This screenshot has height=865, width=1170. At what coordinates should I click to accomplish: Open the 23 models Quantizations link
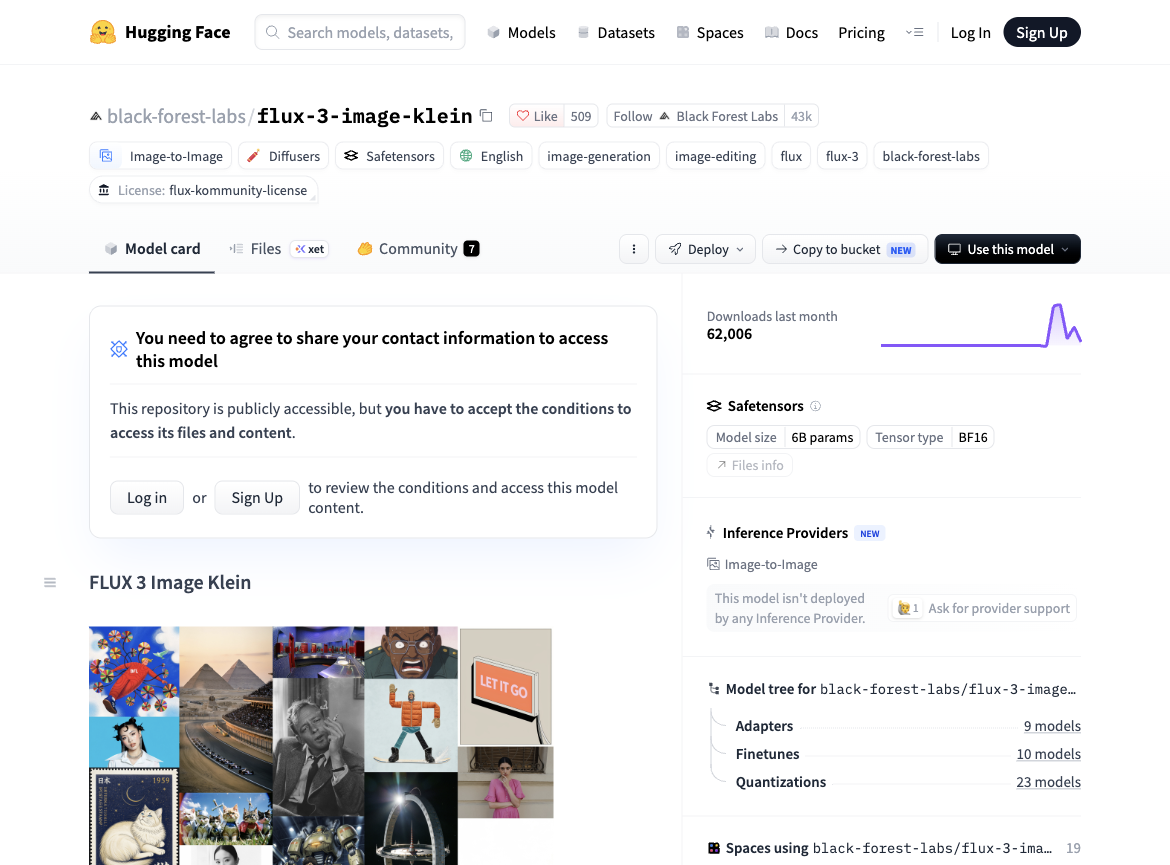click(x=1048, y=781)
